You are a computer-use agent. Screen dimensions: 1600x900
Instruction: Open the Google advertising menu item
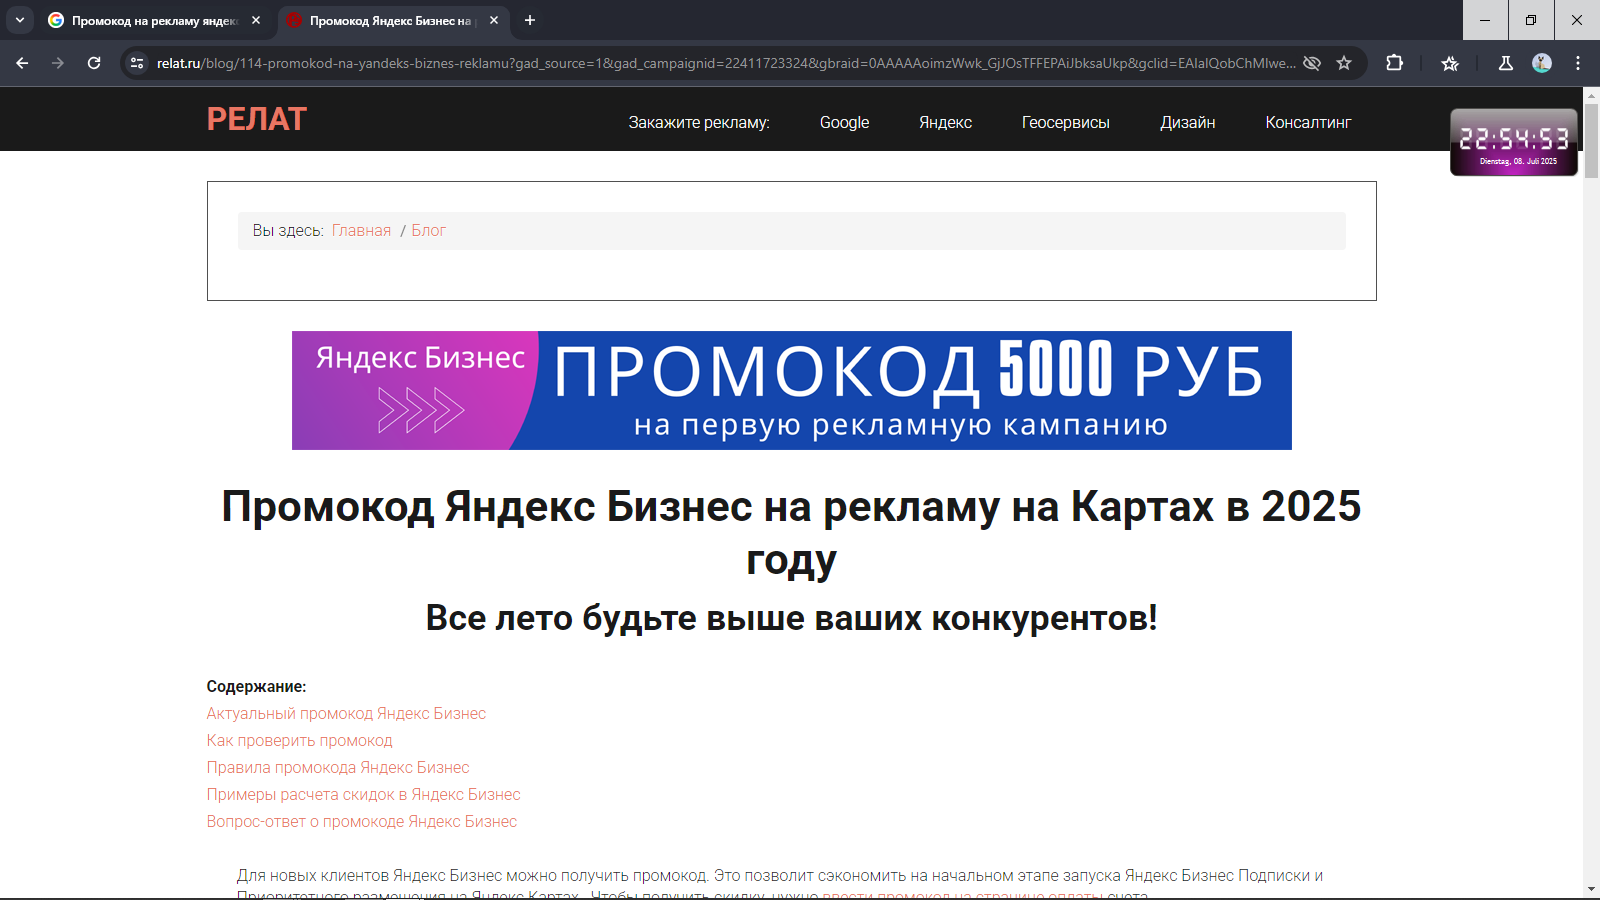coord(844,122)
